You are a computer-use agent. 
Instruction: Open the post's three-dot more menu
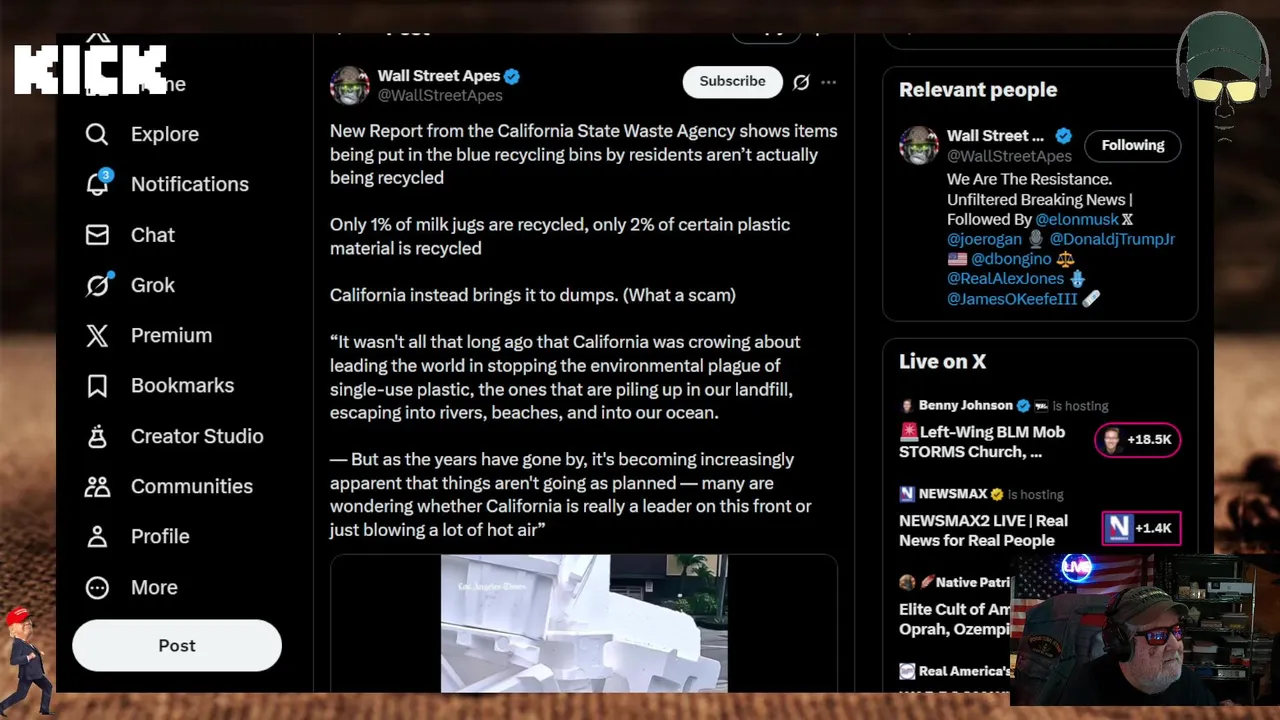click(x=828, y=82)
